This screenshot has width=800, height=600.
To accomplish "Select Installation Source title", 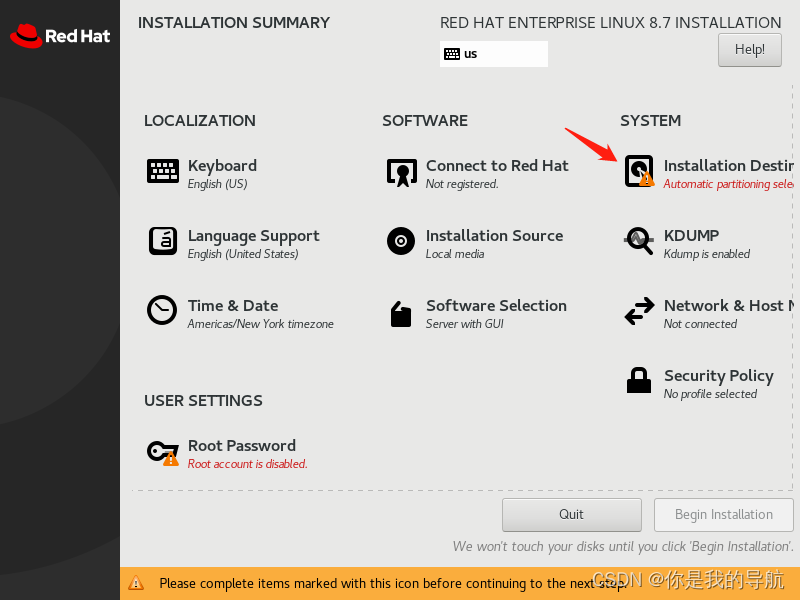I will 494,236.
